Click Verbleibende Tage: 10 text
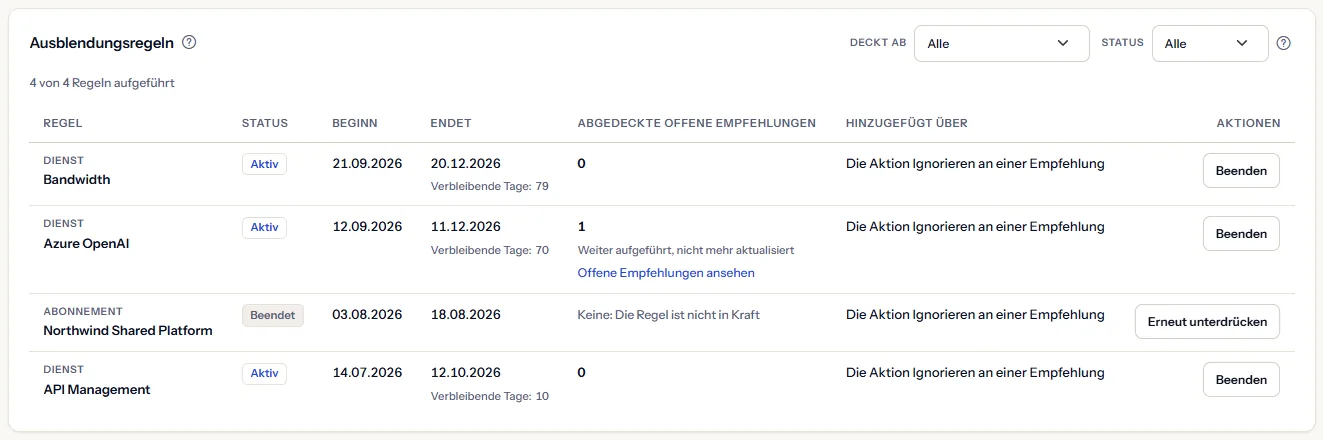Image resolution: width=1323 pixels, height=440 pixels. (x=490, y=396)
